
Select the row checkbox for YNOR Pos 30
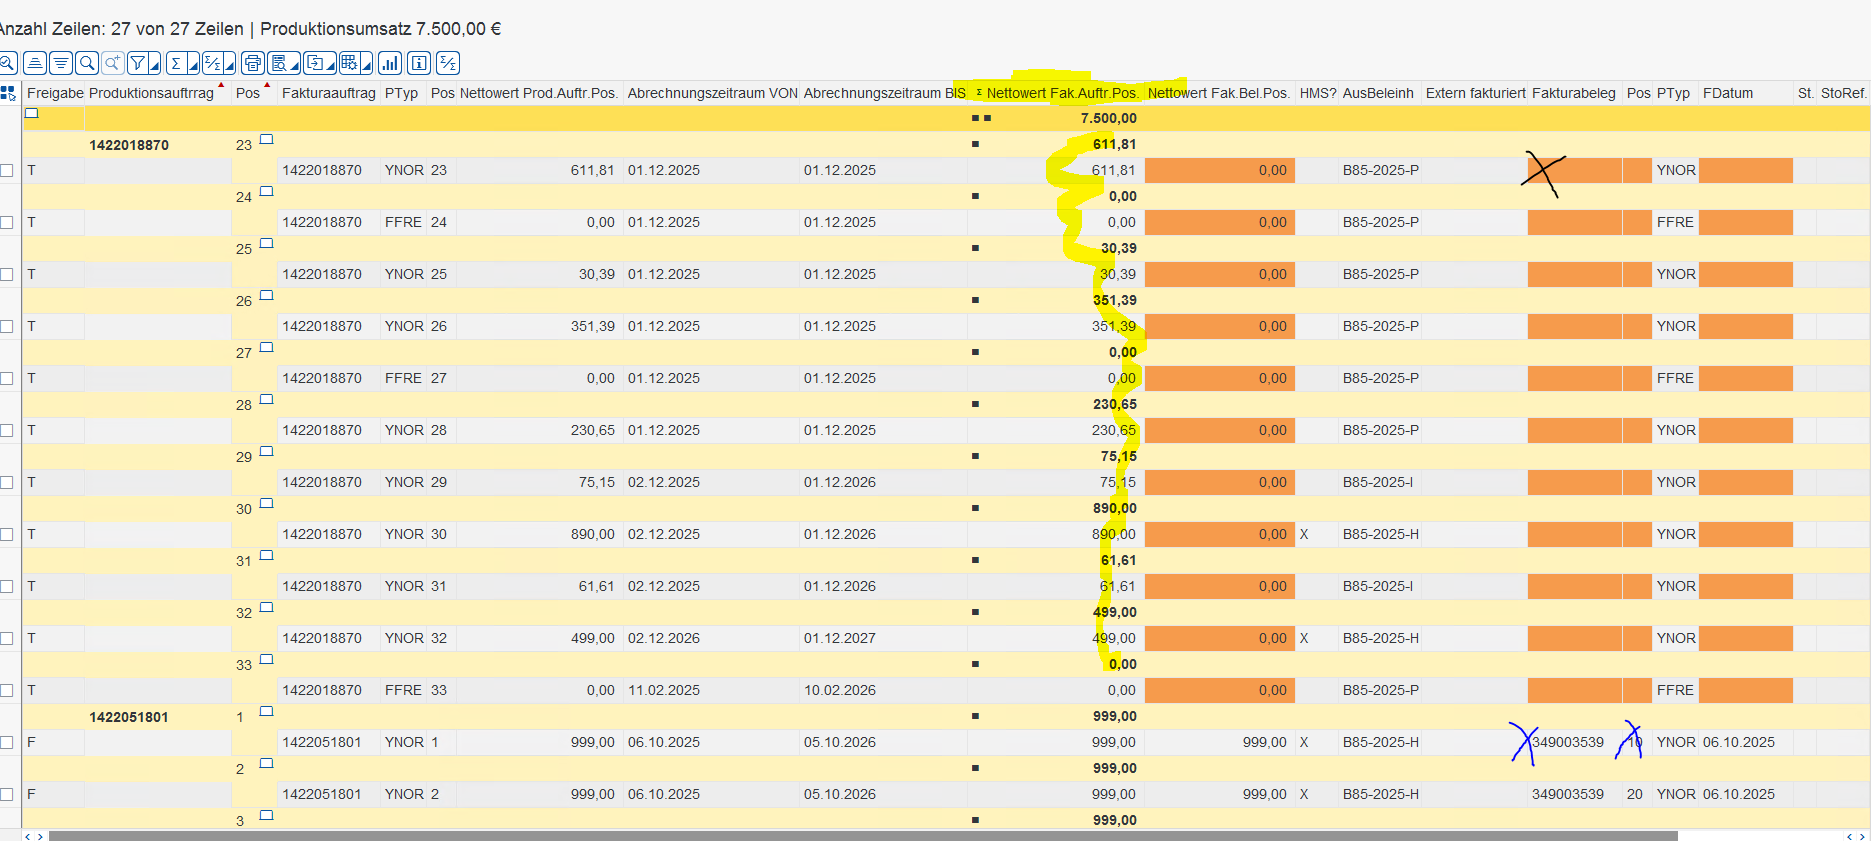tap(7, 534)
